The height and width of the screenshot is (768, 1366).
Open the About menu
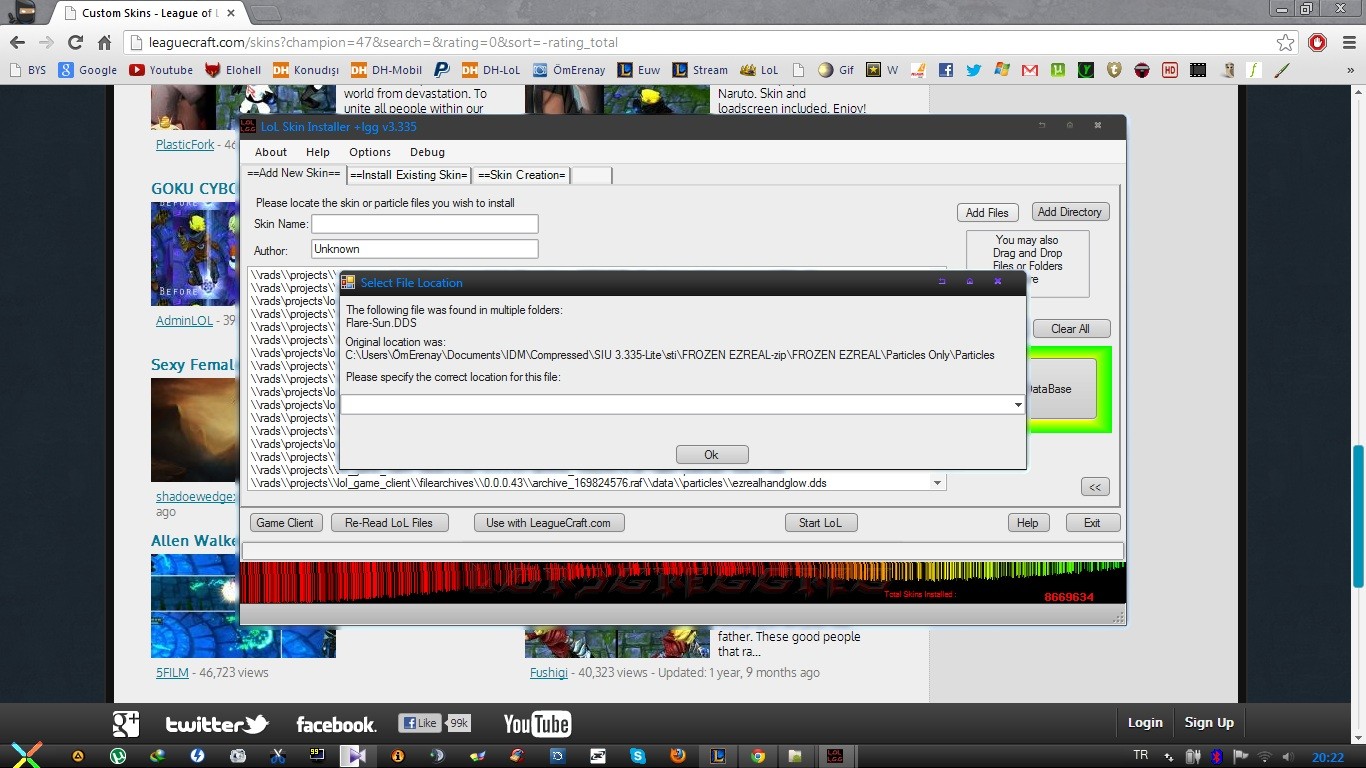pos(271,152)
